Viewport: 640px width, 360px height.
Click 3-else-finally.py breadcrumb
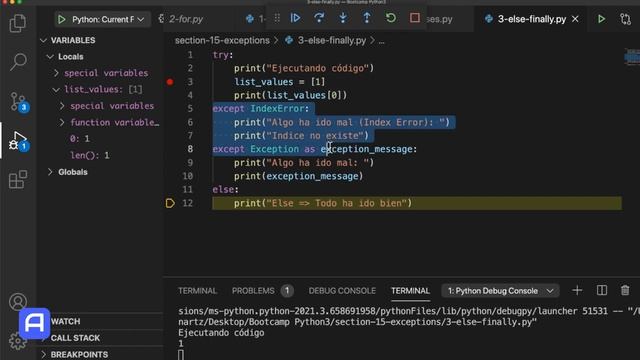331,40
